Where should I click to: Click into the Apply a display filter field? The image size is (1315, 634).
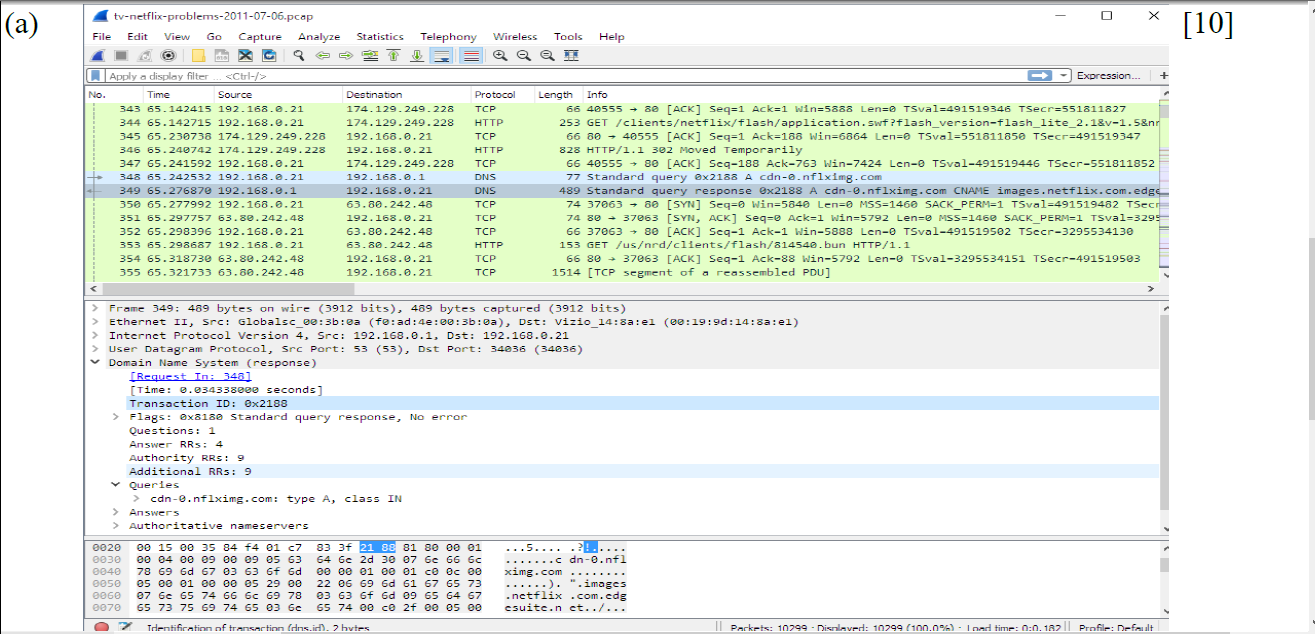click(565, 76)
